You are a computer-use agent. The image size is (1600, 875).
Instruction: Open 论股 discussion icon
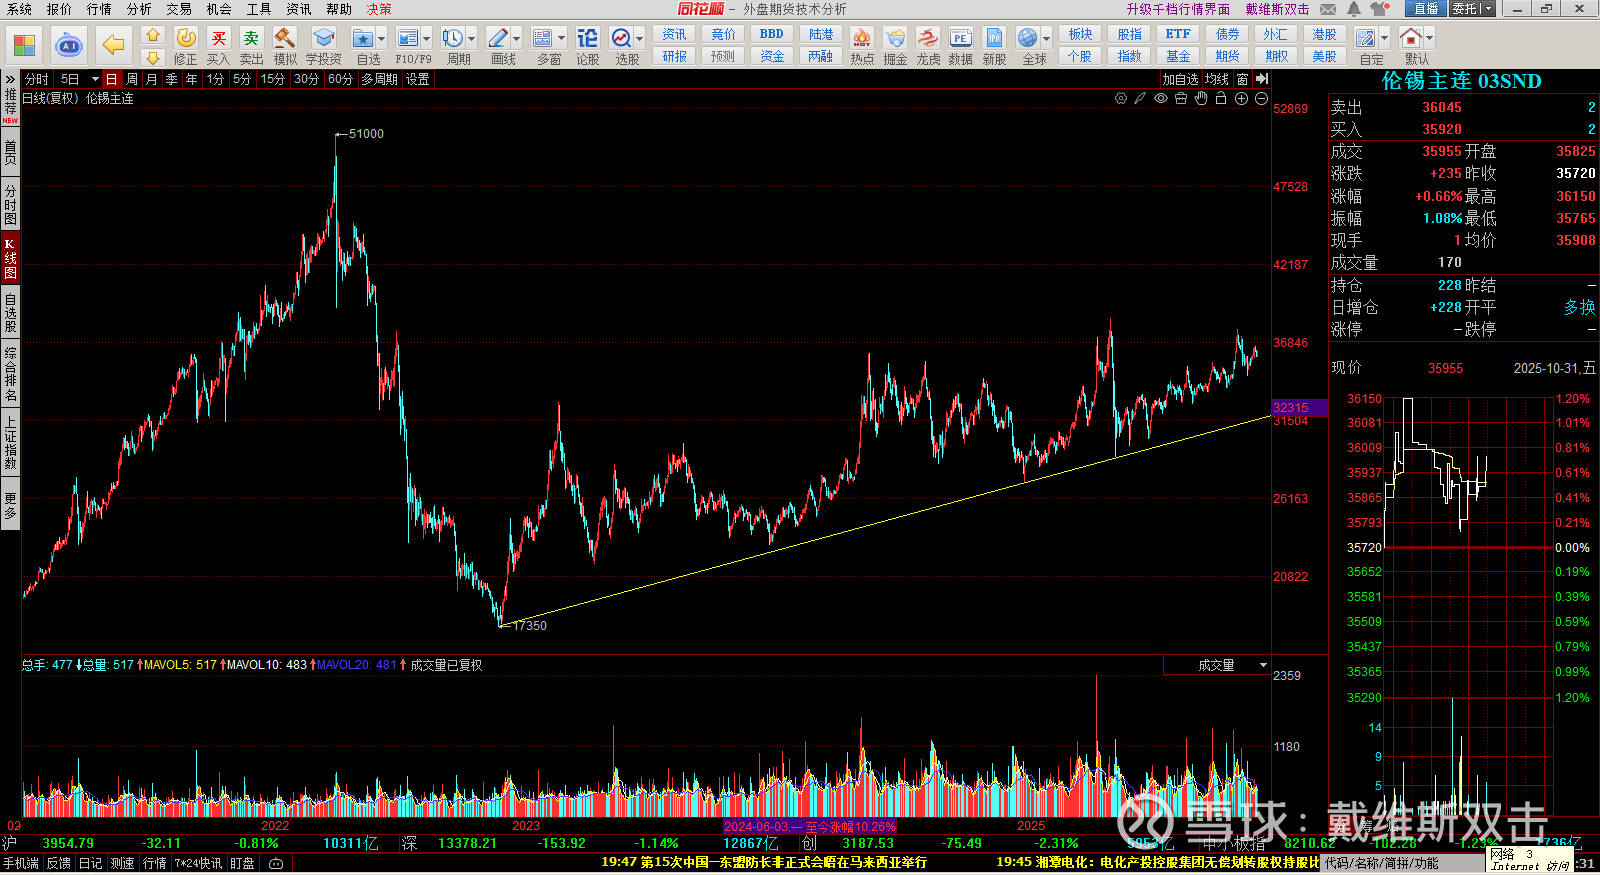pos(588,46)
